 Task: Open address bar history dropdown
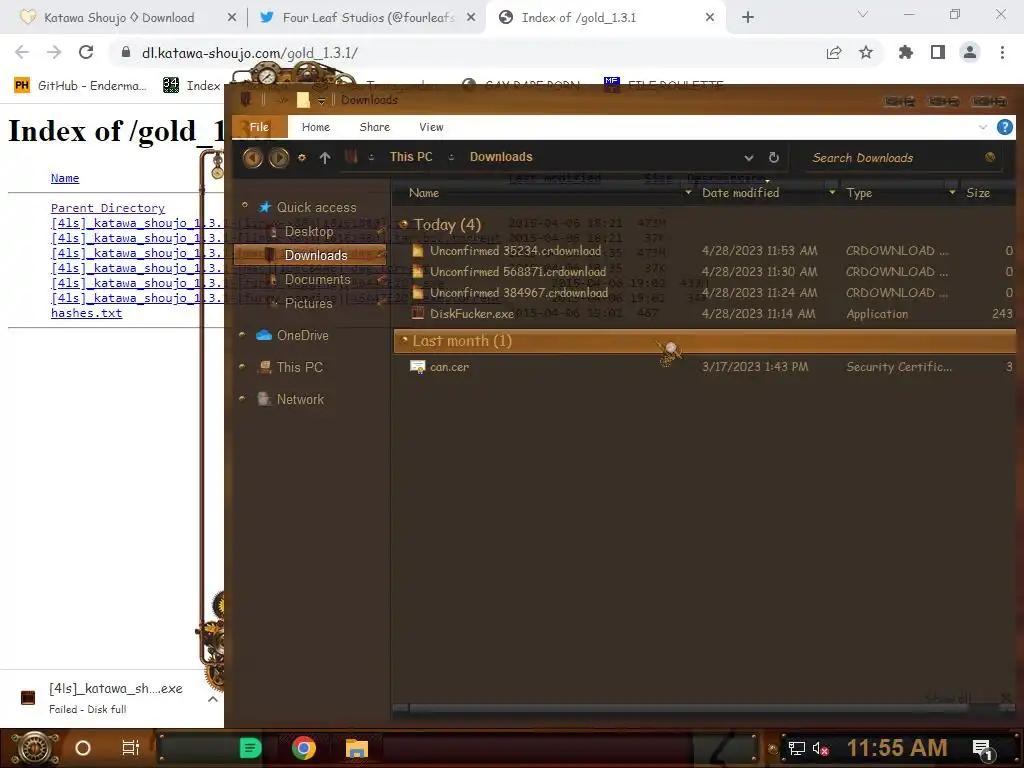click(748, 157)
